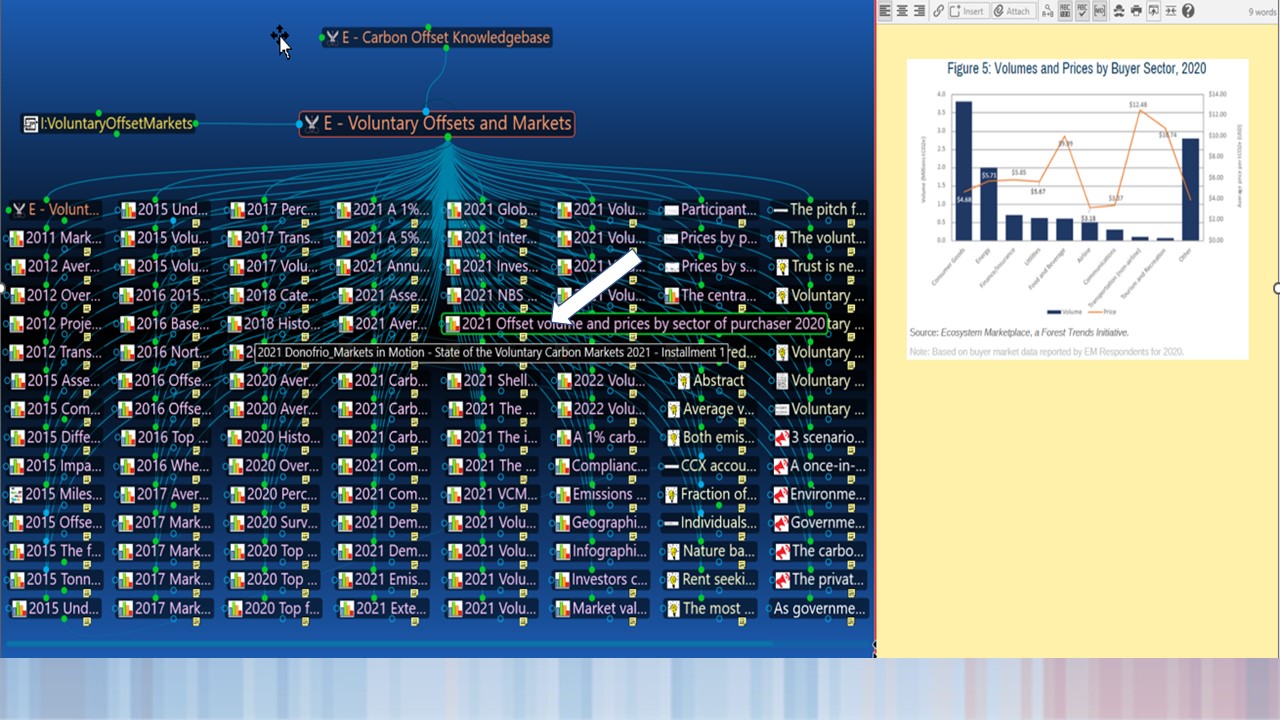Select the Nature ba... thought

(710, 551)
